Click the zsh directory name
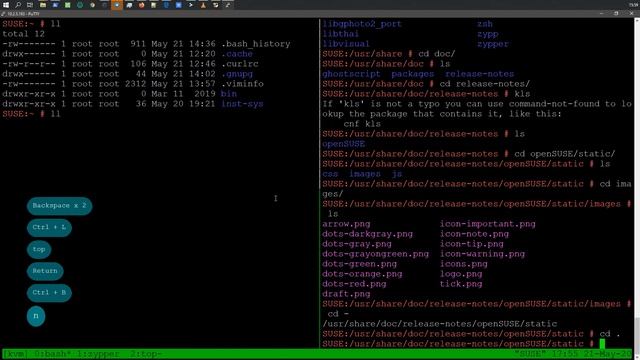The height and width of the screenshot is (360, 640). [x=485, y=24]
